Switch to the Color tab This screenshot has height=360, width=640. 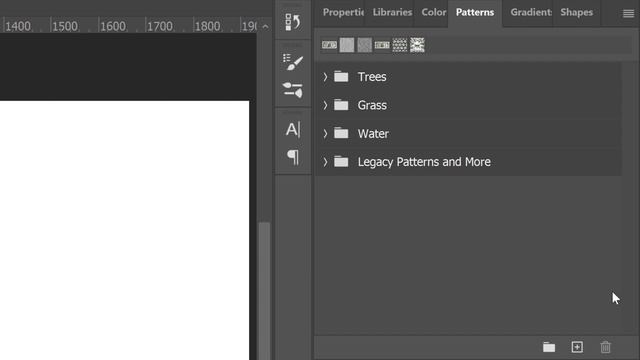[x=433, y=12]
